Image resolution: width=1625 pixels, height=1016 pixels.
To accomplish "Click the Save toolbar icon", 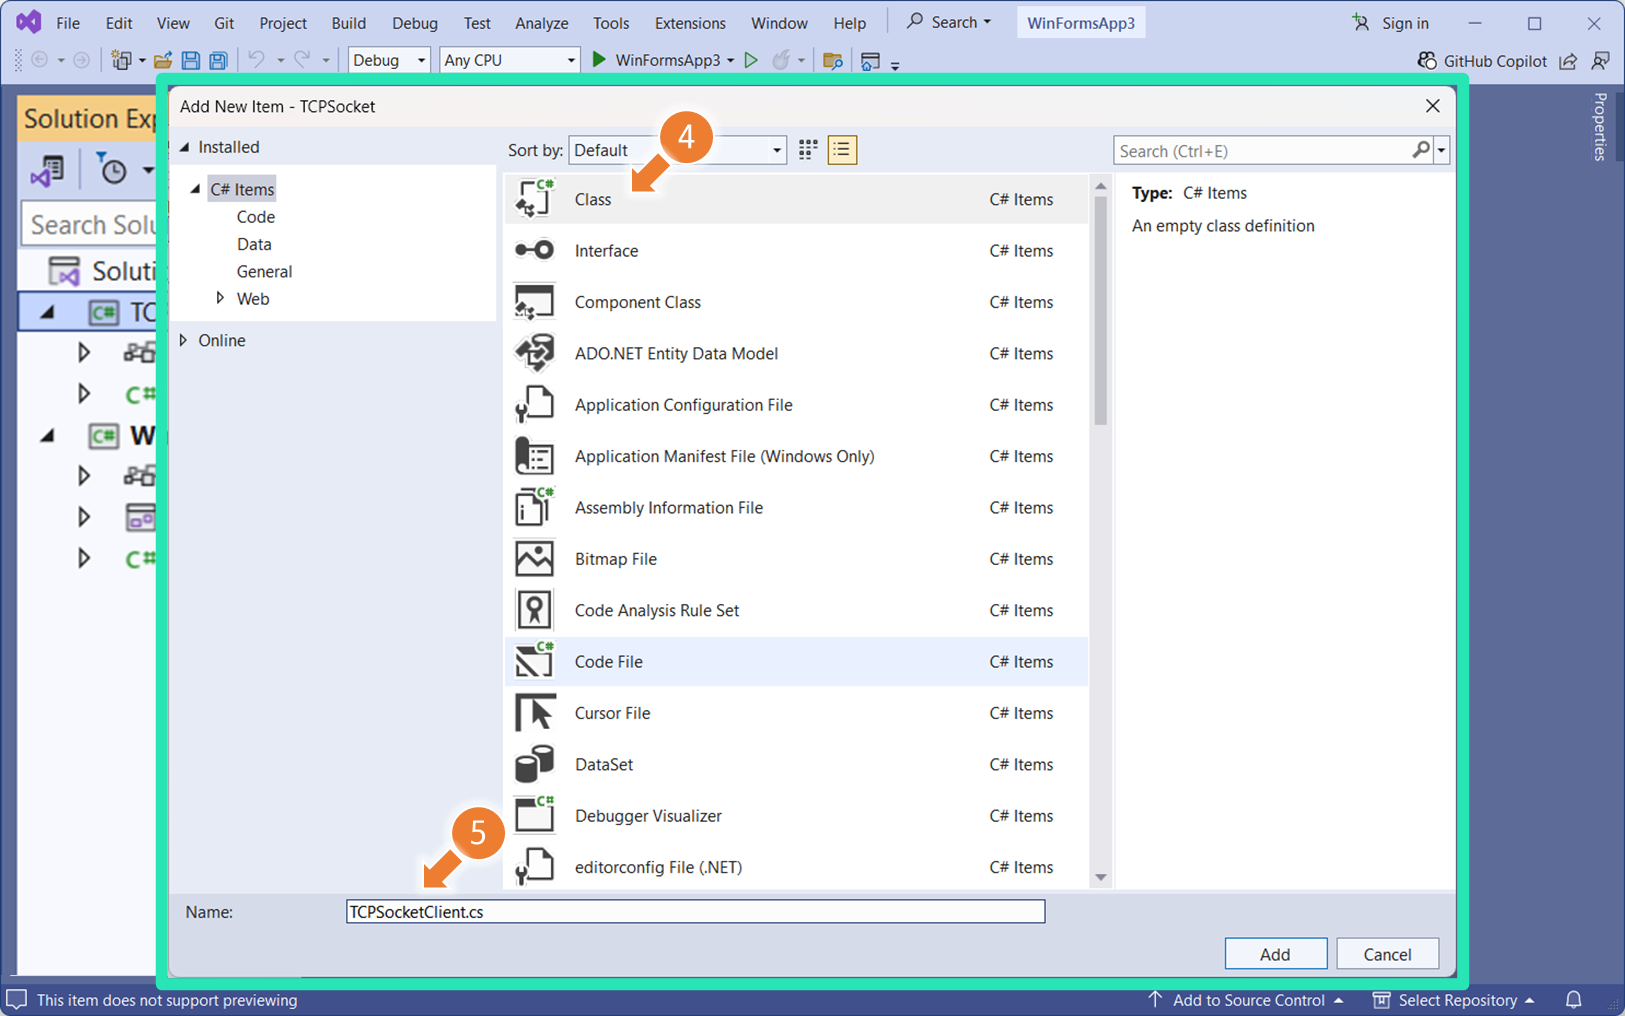I will [190, 60].
